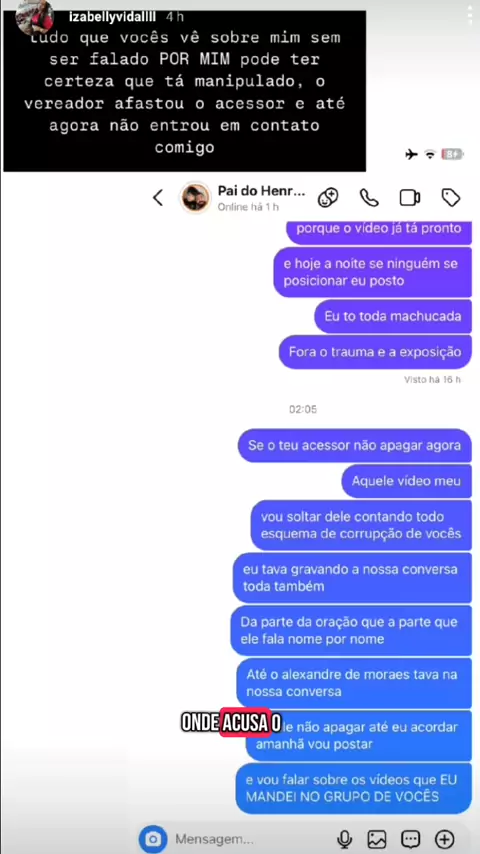Select the 'Se o teu acessor não apagar agora' message
This screenshot has height=854, width=480.
coord(355,445)
